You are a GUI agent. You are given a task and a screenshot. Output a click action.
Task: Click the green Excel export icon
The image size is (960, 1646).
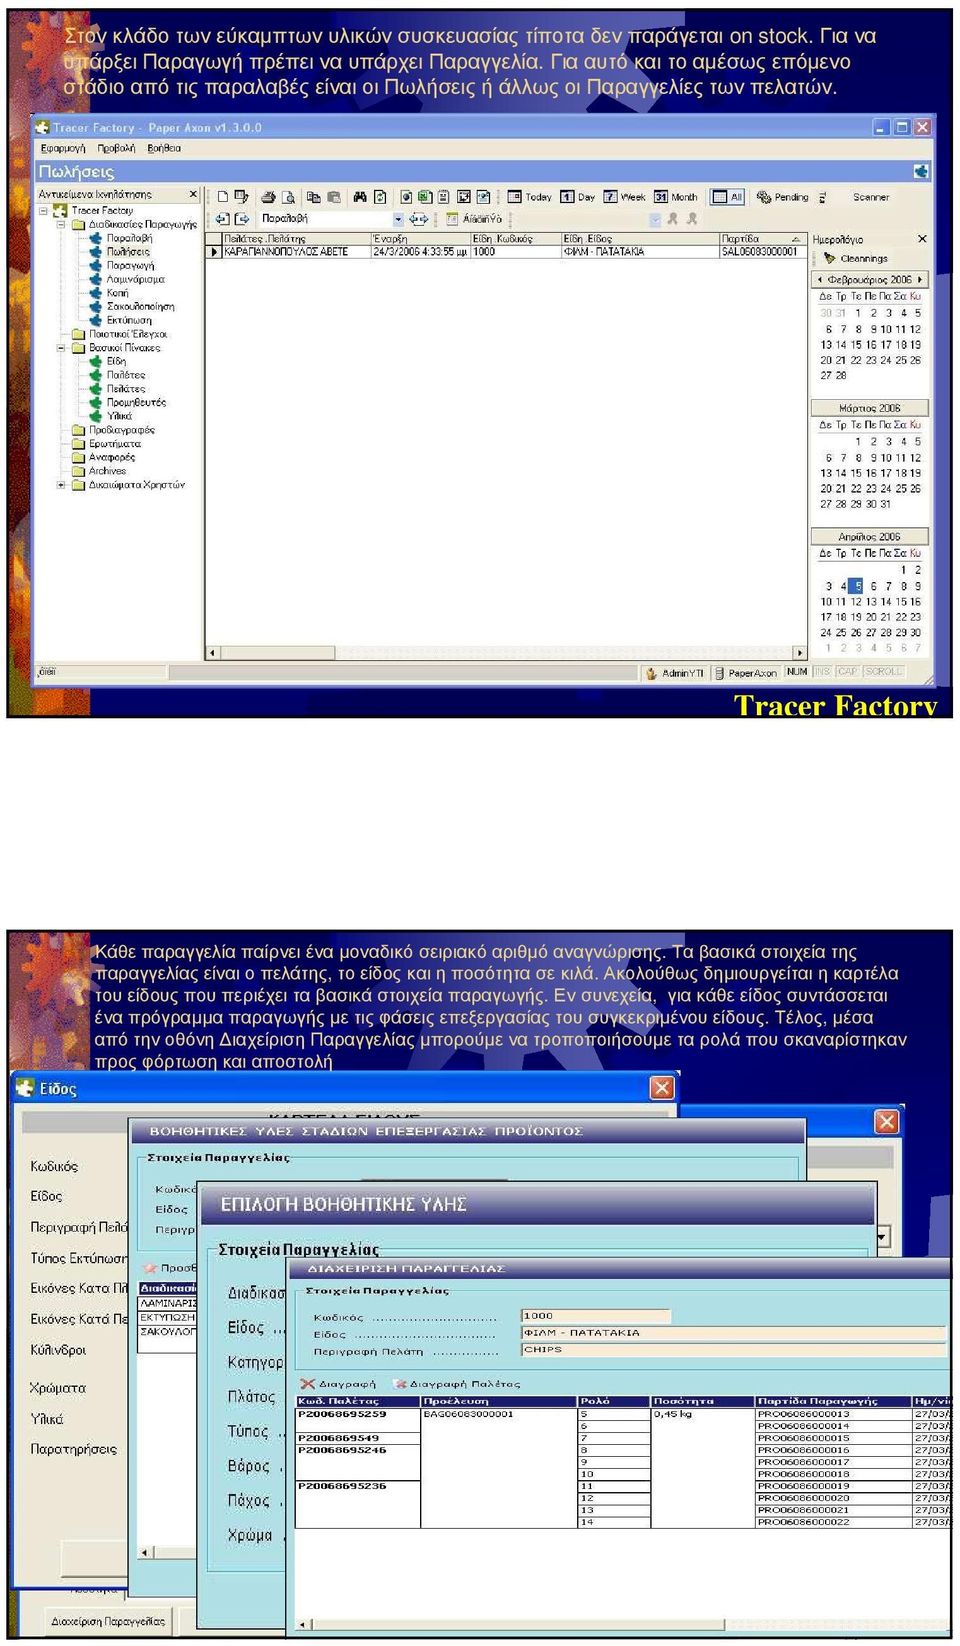point(425,197)
